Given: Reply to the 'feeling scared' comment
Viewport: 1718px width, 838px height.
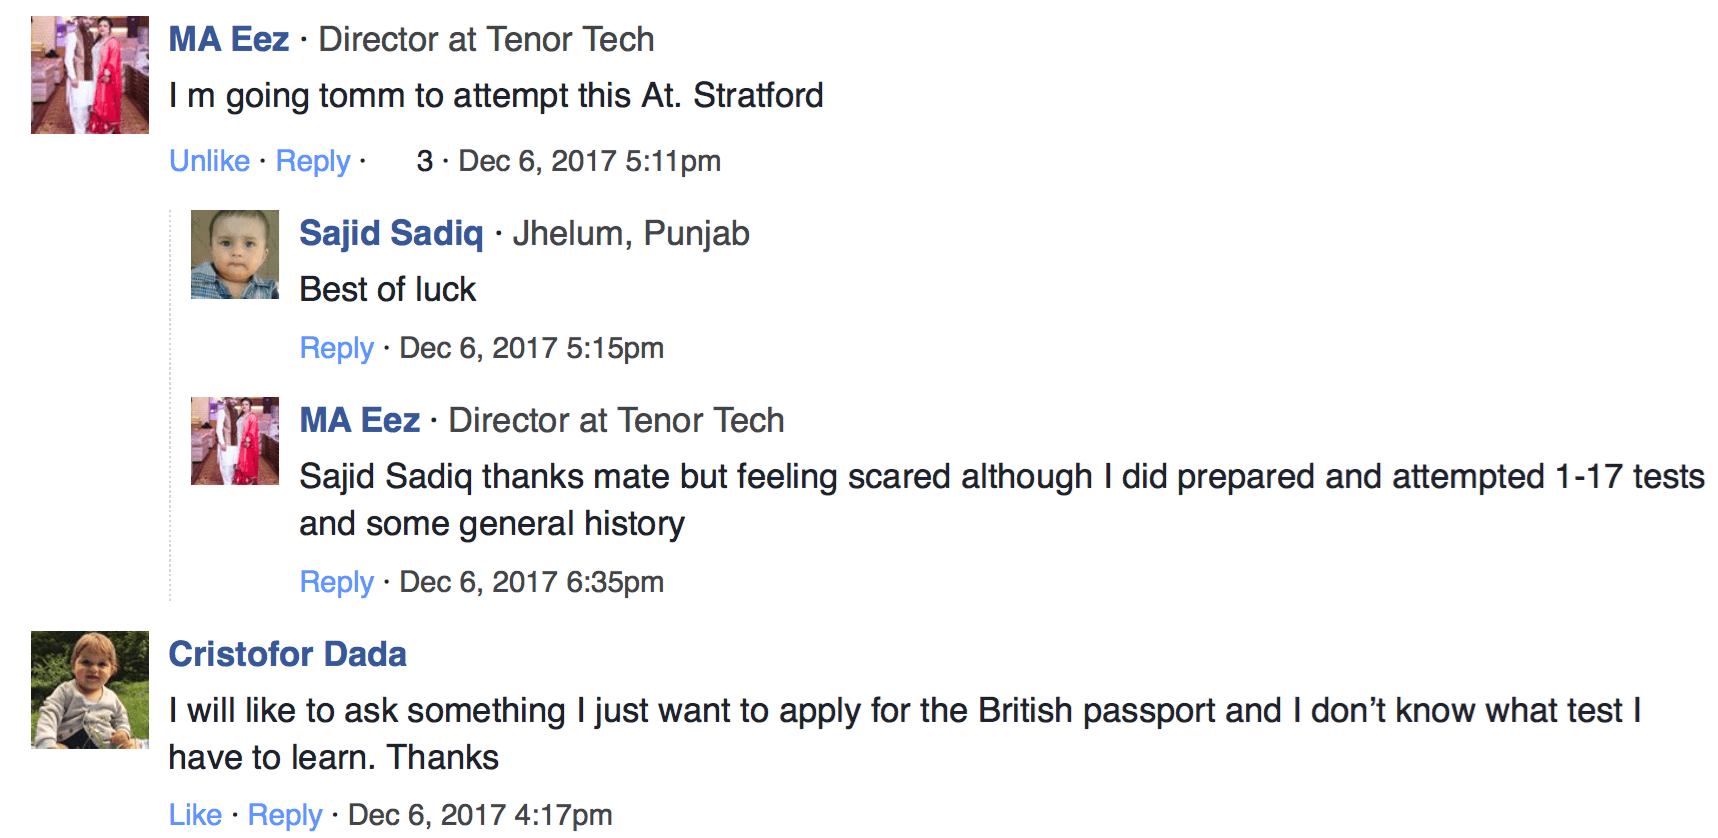Looking at the screenshot, I should pyautogui.click(x=337, y=582).
